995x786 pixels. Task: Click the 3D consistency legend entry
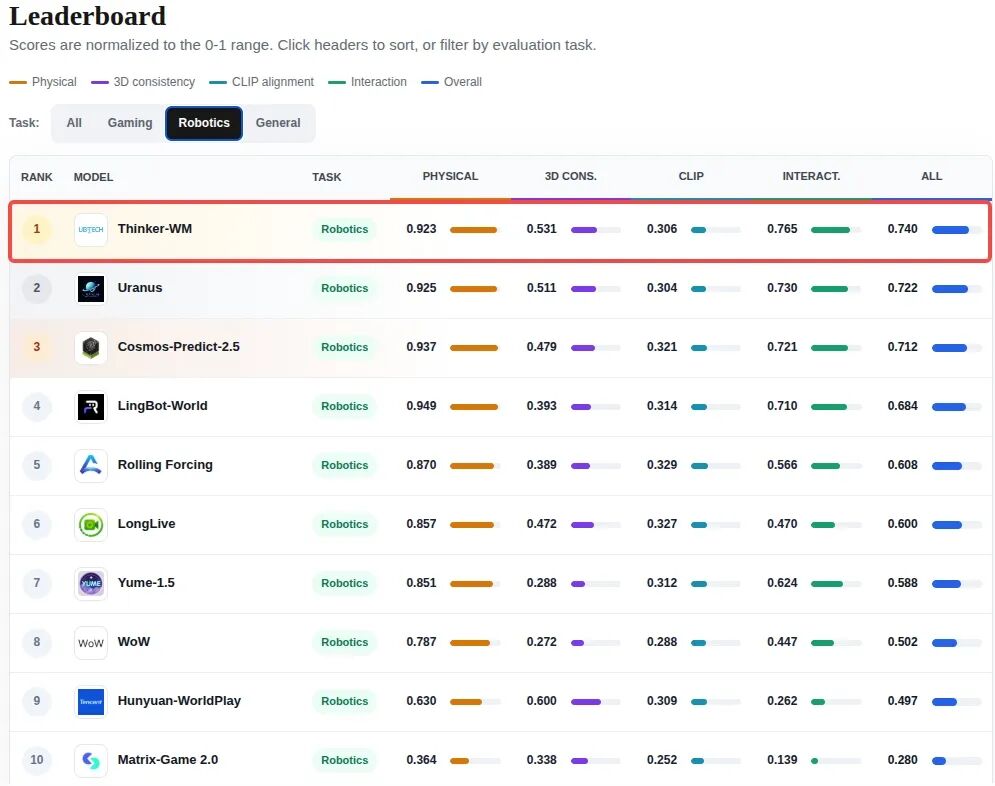pos(143,82)
